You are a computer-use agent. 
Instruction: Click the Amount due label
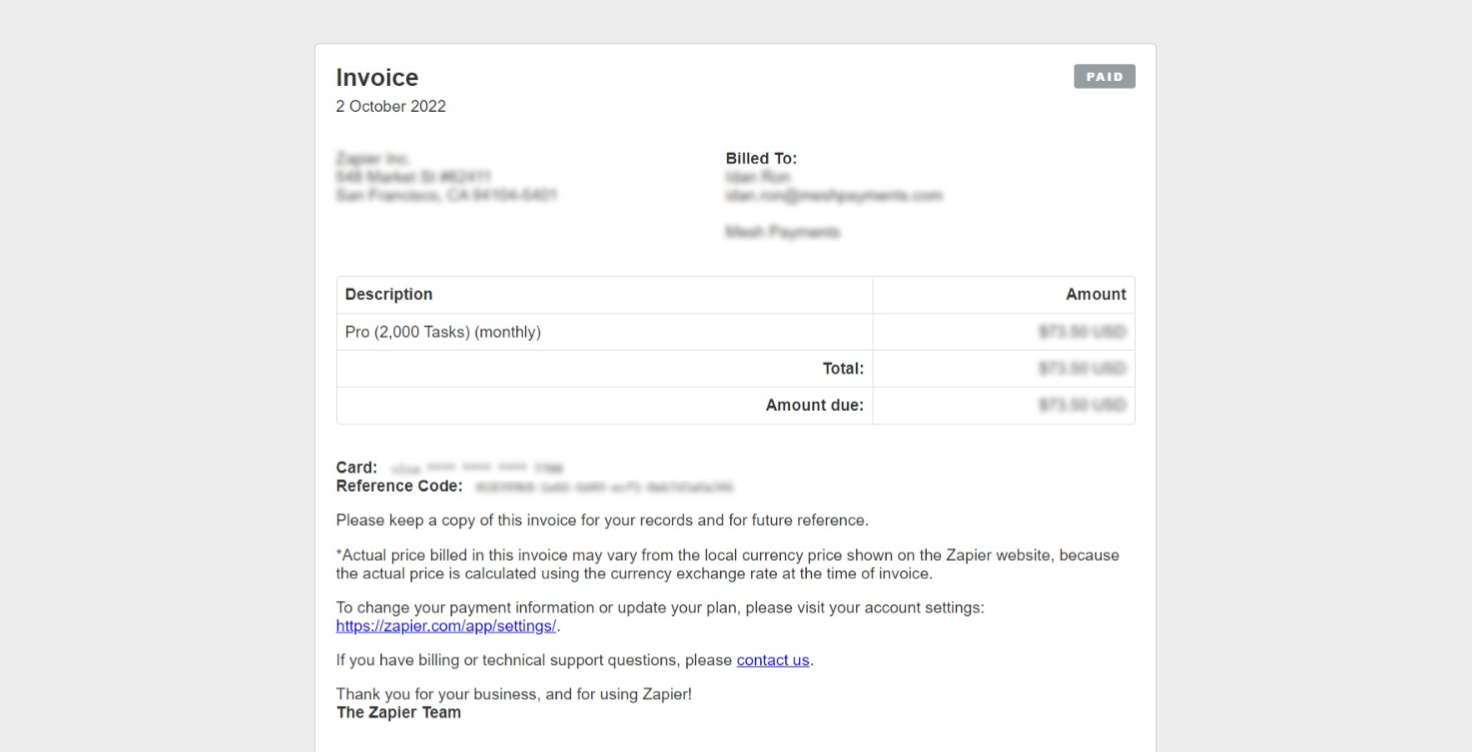pyautogui.click(x=814, y=405)
